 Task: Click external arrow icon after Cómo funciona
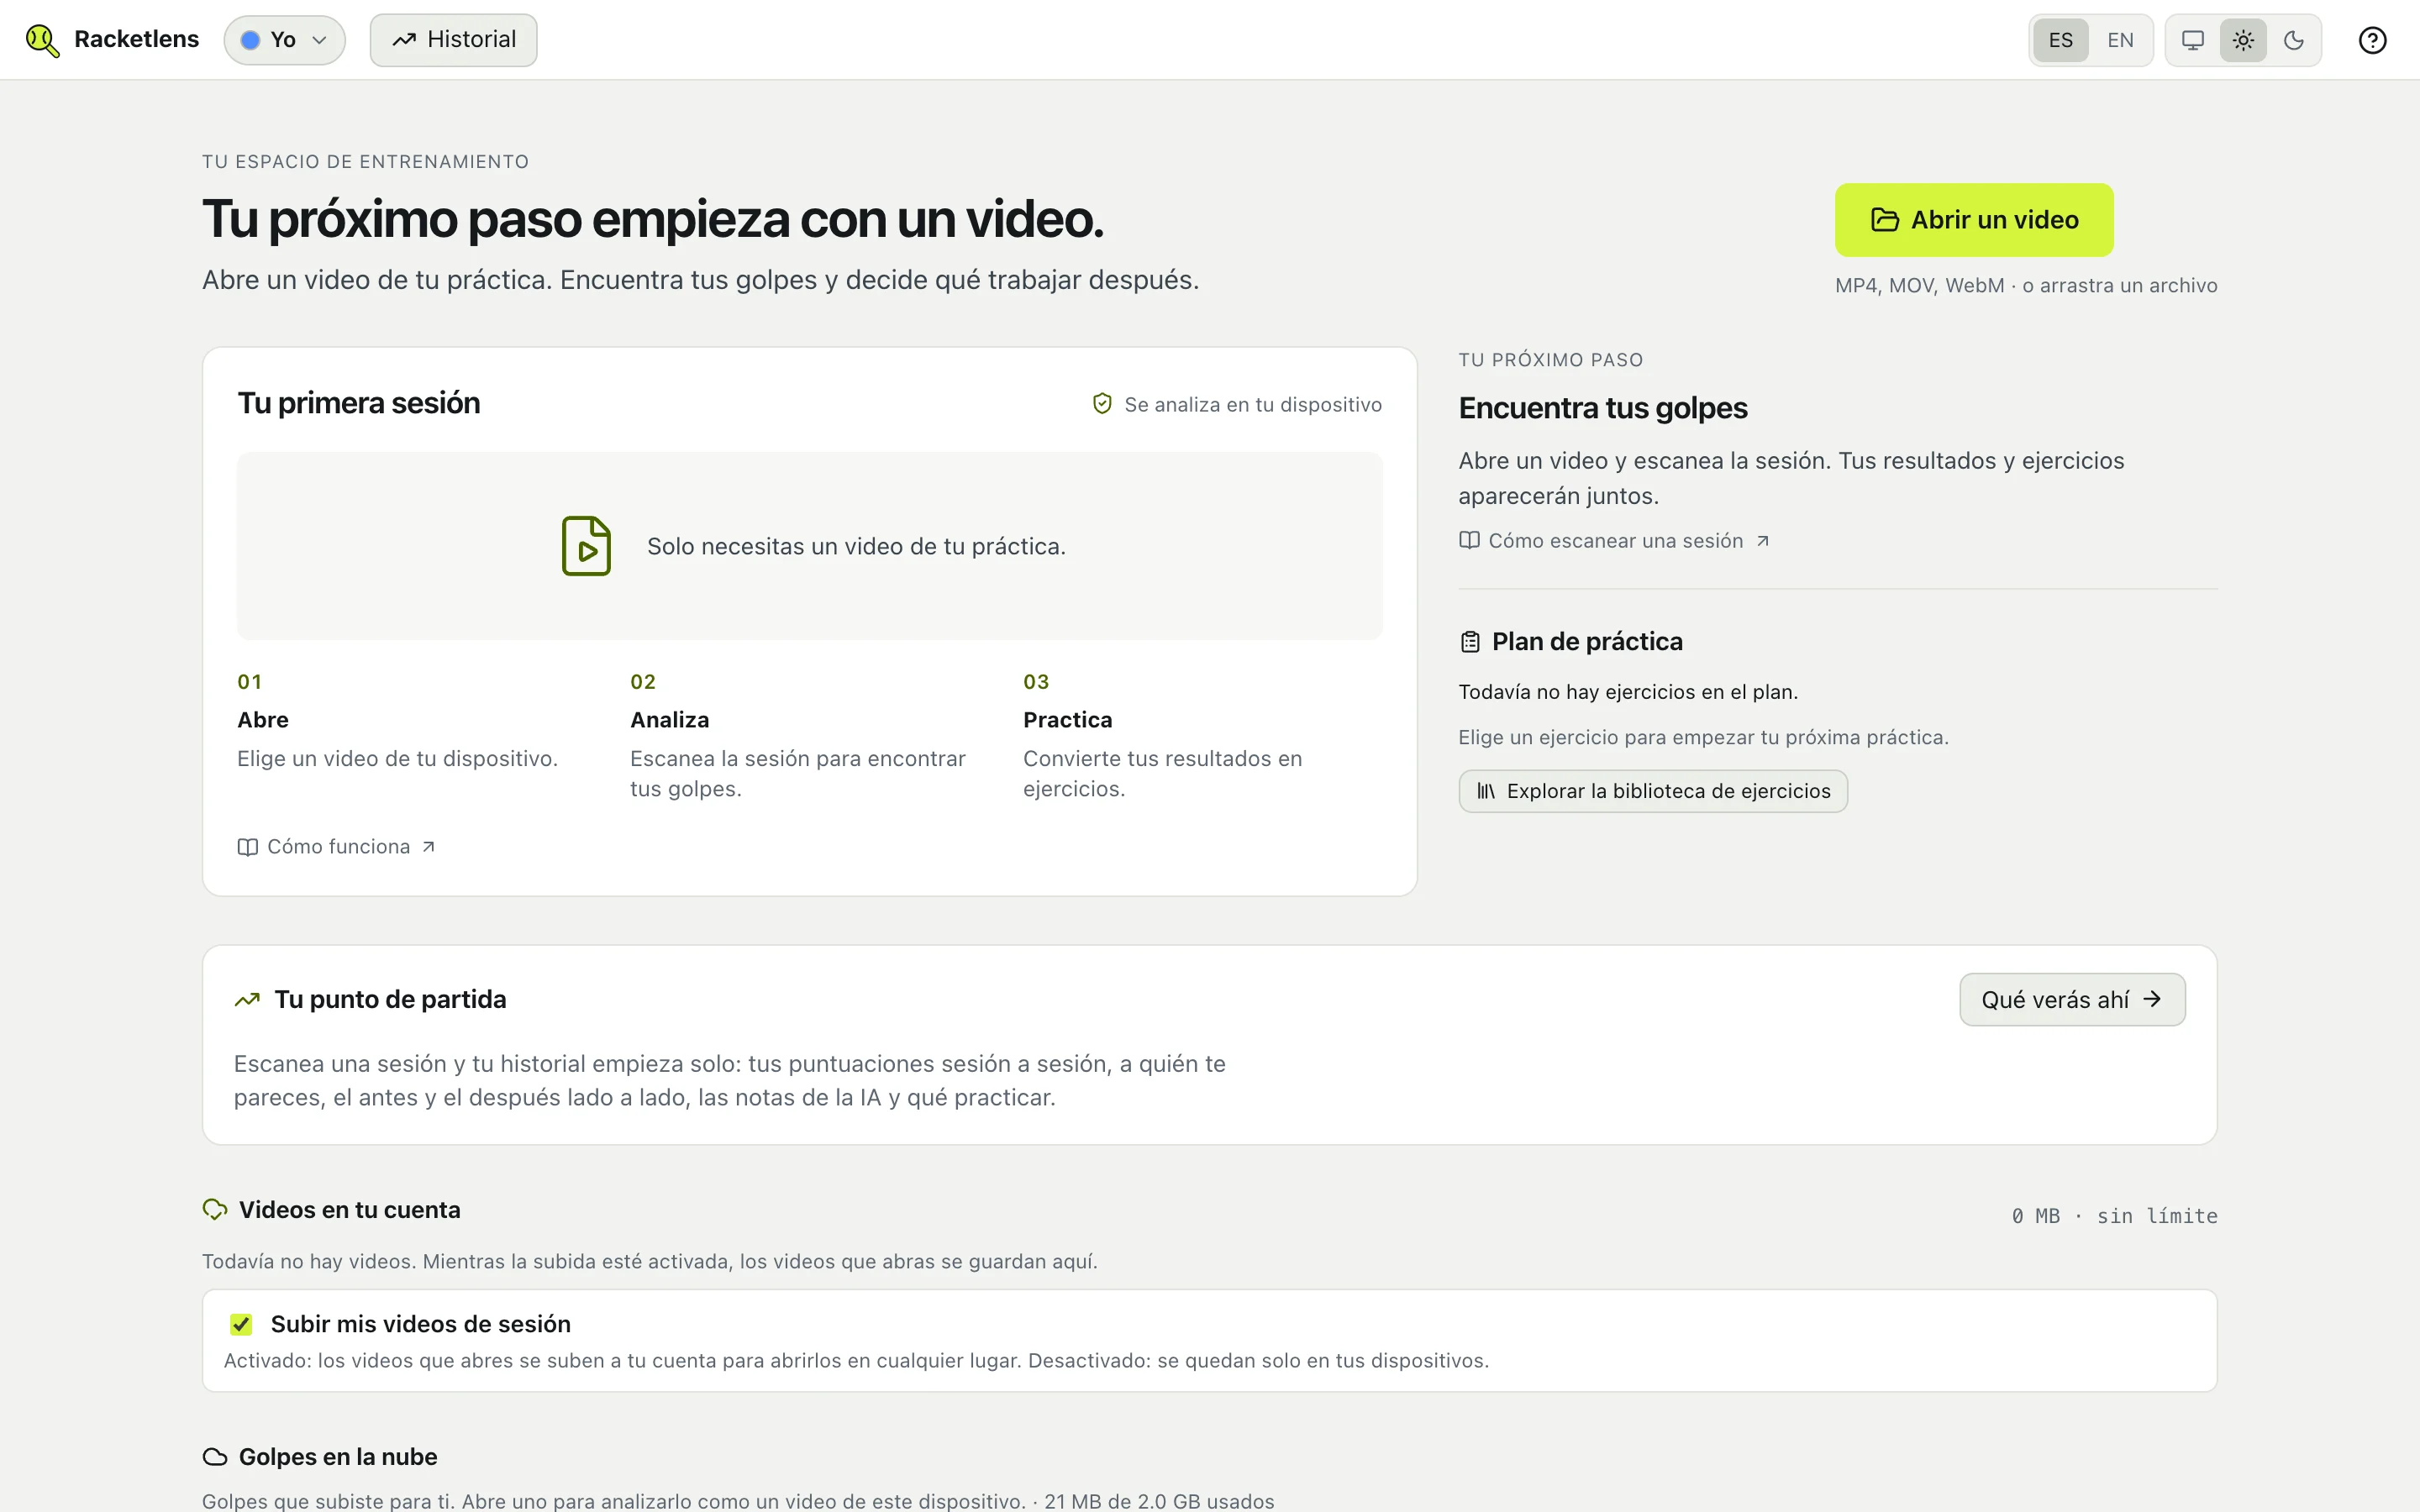click(428, 847)
